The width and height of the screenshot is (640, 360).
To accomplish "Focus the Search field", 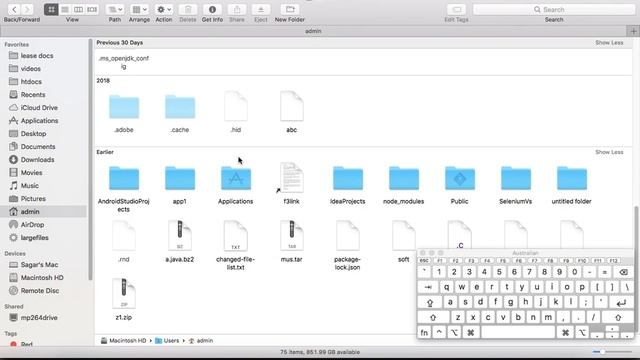I will pos(554,9).
